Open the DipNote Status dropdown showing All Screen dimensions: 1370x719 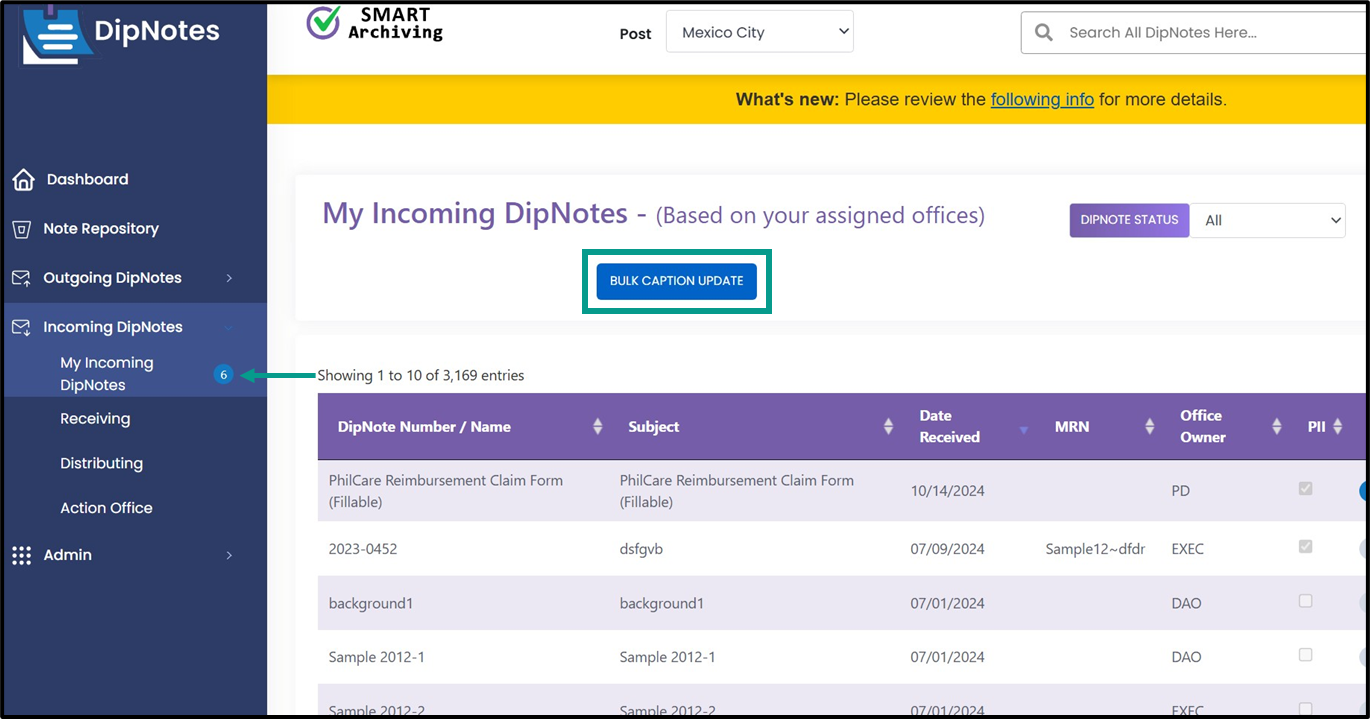[1268, 220]
